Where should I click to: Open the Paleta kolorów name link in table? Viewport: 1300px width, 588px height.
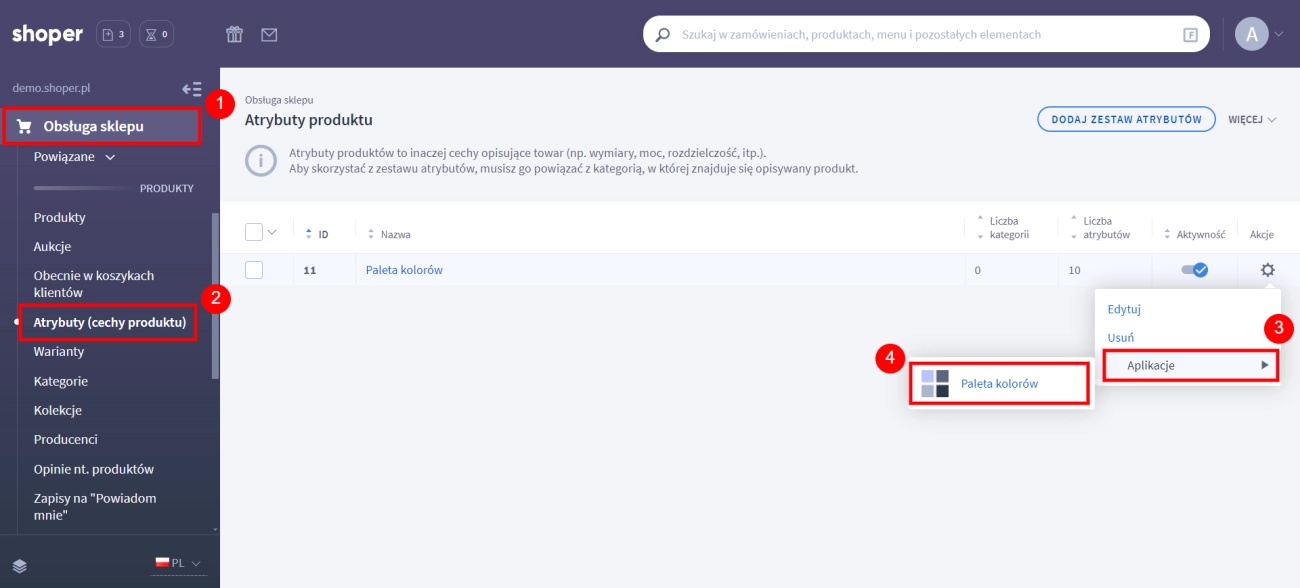click(x=404, y=270)
